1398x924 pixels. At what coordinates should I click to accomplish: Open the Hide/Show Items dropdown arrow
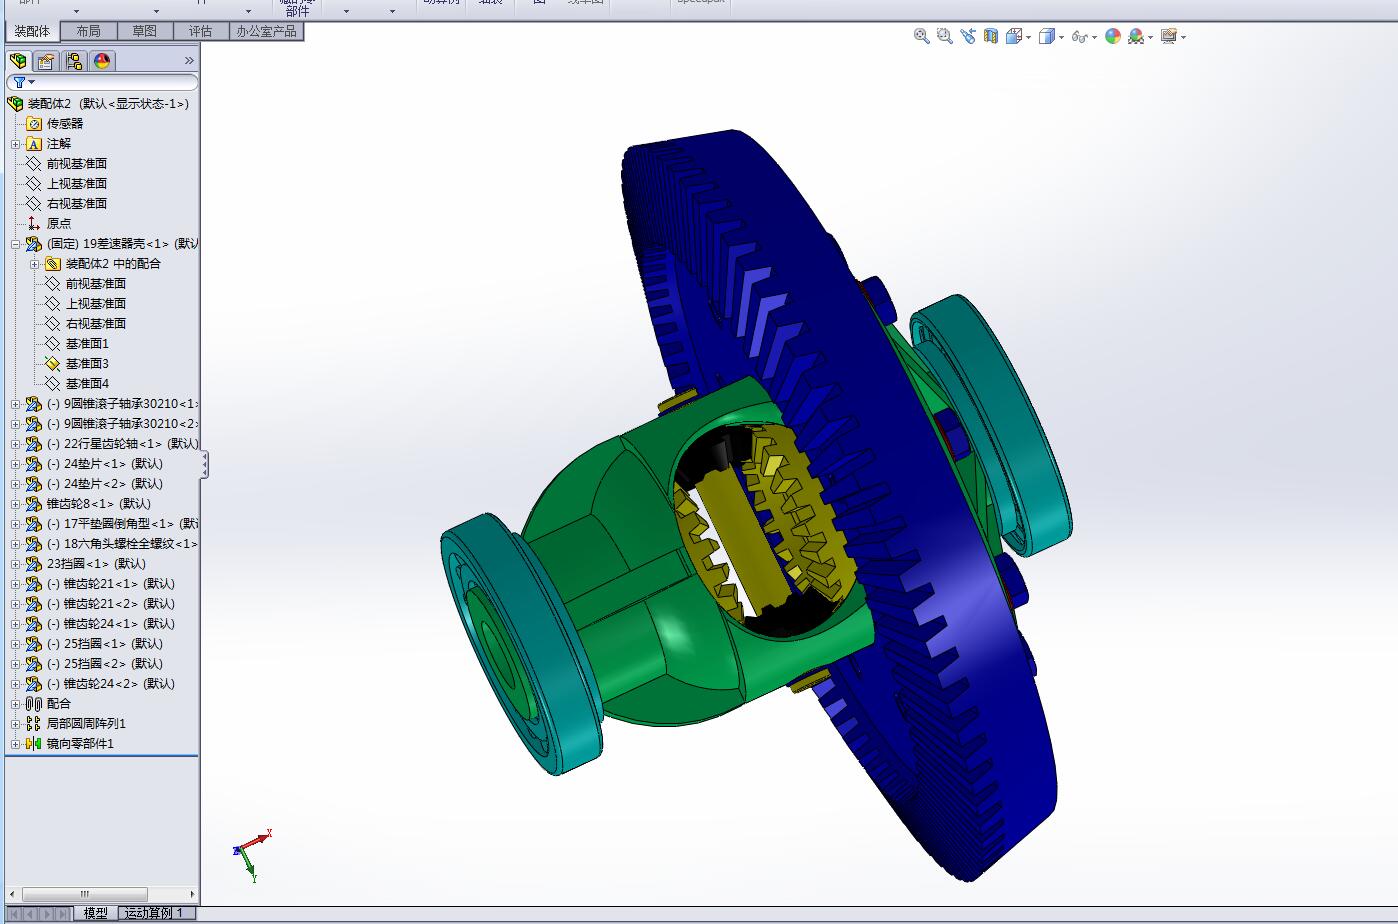1094,37
